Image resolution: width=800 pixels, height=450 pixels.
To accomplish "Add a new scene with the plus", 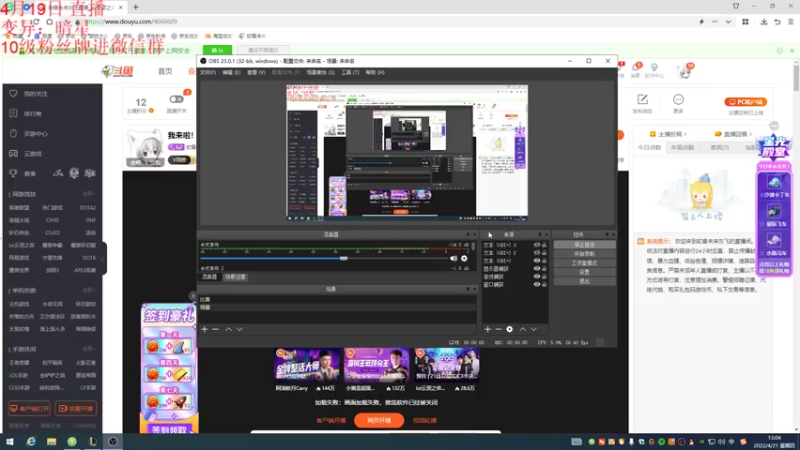I will [x=205, y=330].
